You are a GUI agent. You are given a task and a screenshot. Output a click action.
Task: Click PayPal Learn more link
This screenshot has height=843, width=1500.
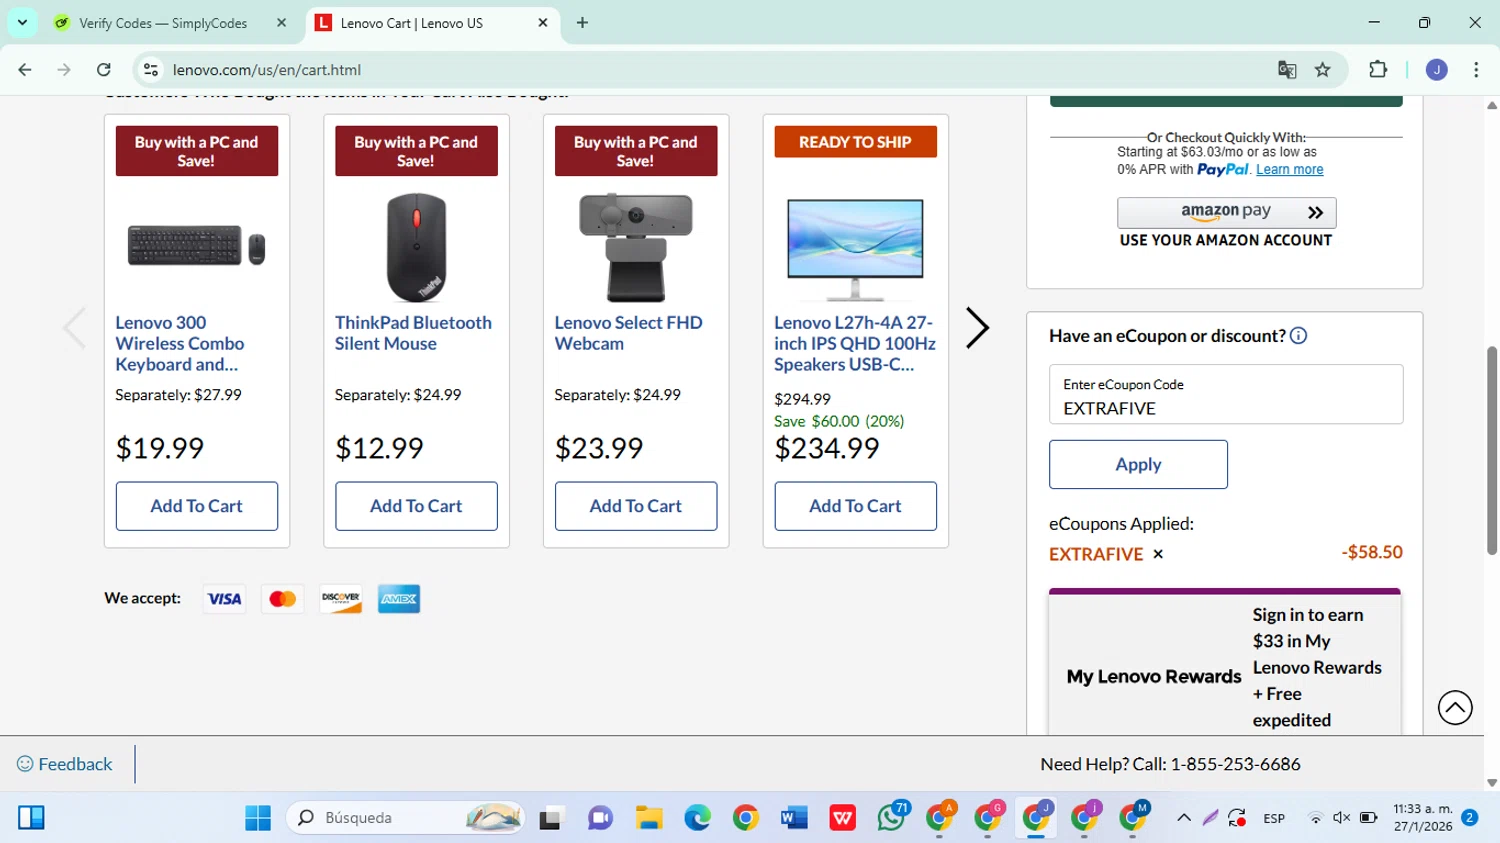(1289, 170)
